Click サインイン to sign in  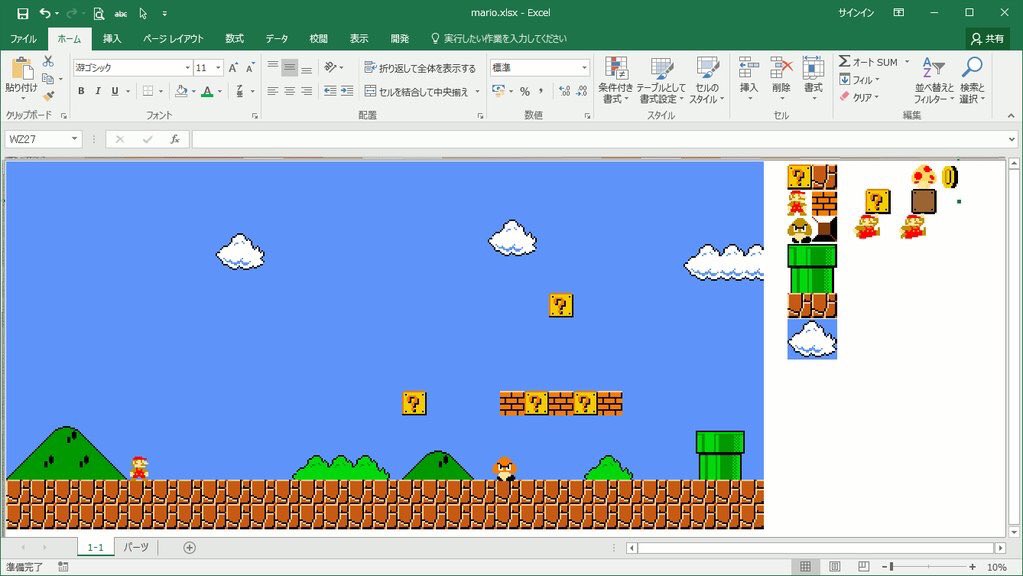(856, 13)
